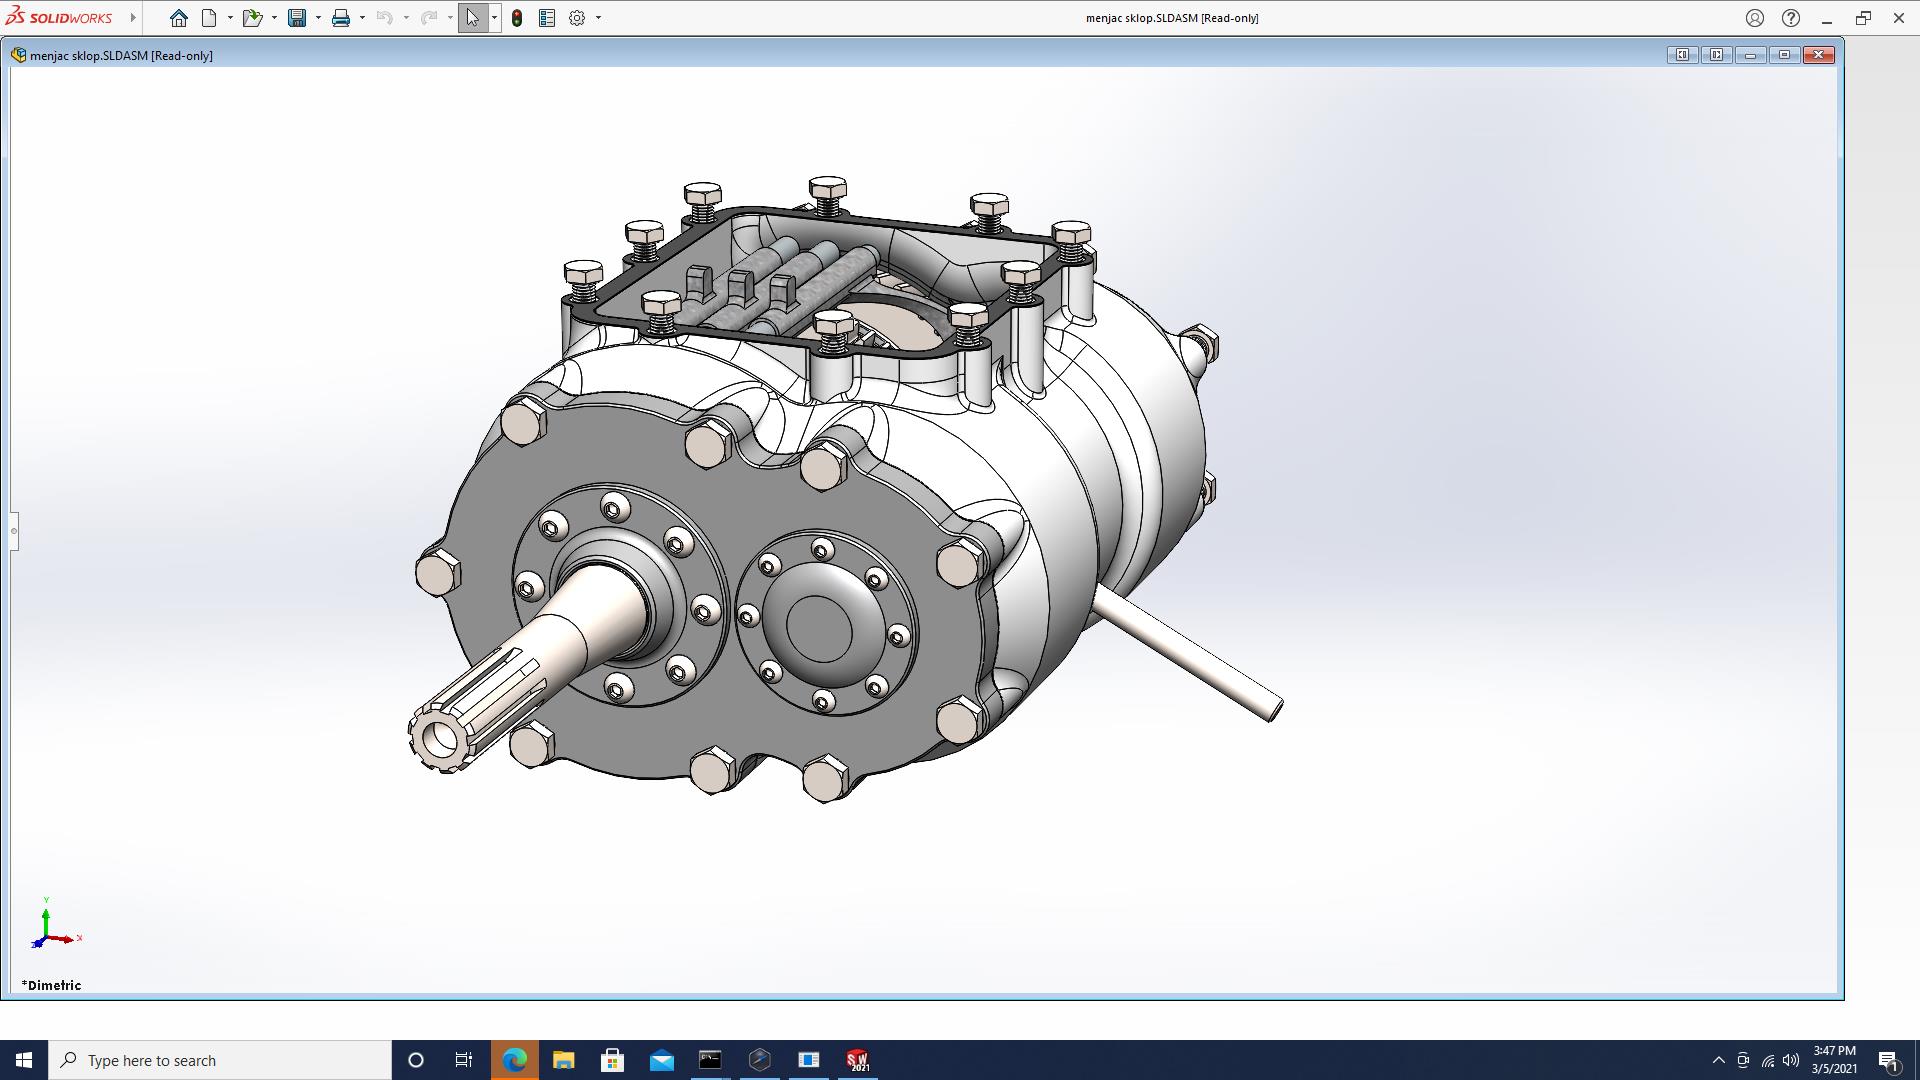Click the Rebuild traffic light icon

[517, 18]
